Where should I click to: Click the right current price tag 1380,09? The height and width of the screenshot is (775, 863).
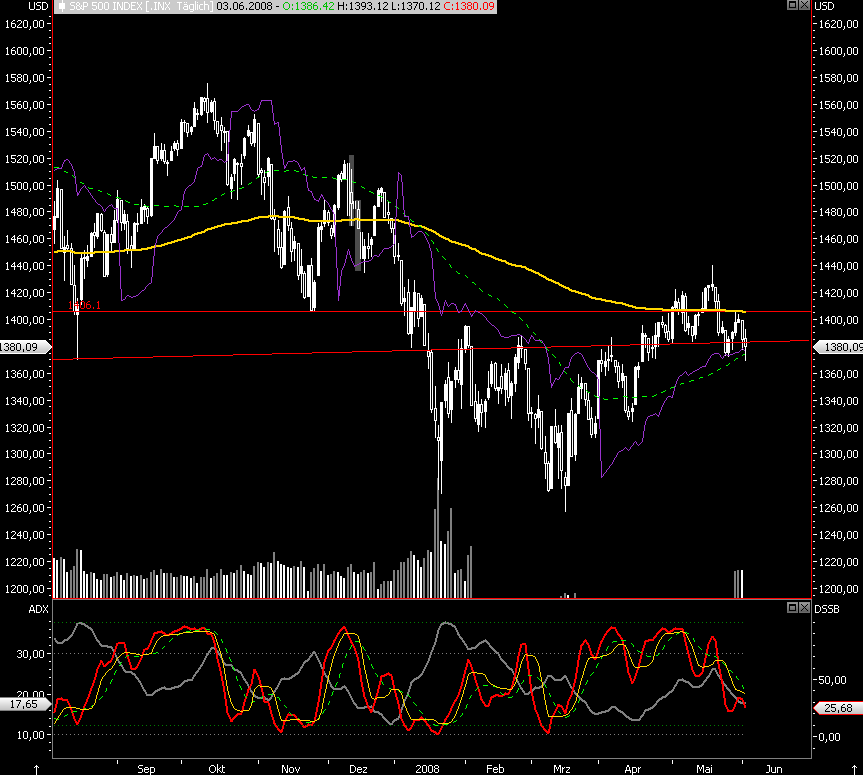pyautogui.click(x=839, y=347)
